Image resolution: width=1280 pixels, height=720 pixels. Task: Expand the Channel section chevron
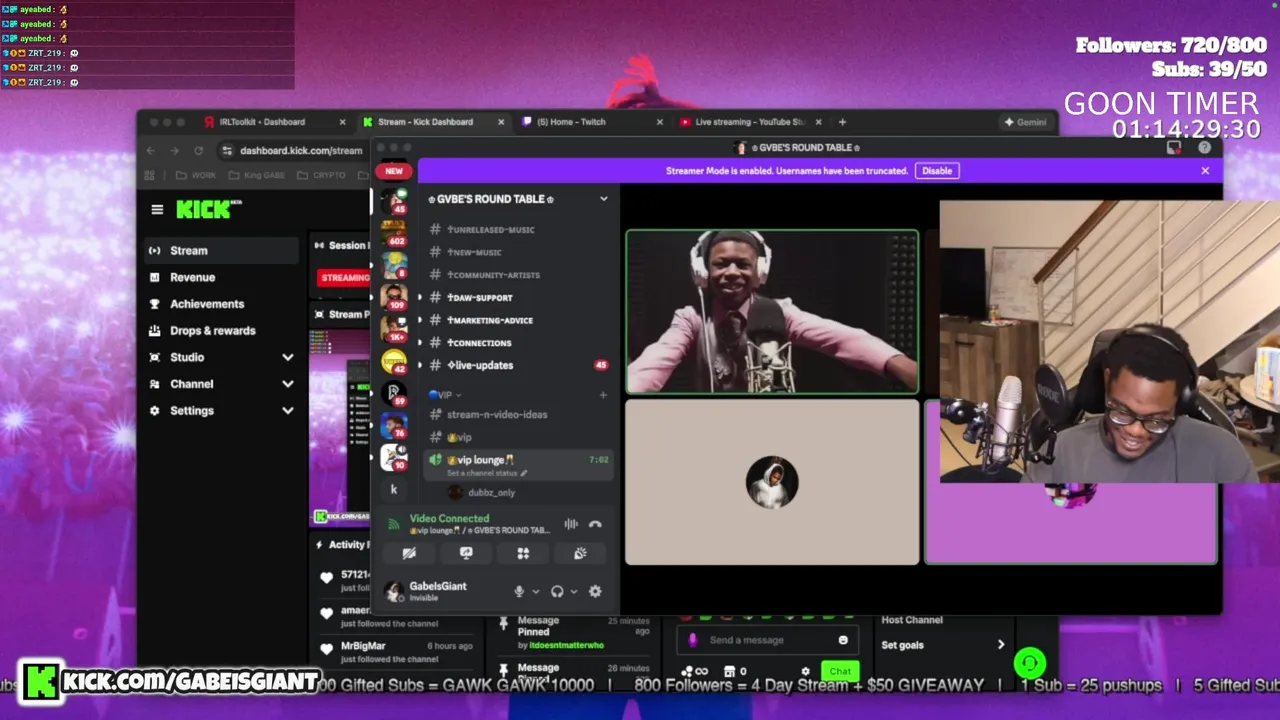288,384
